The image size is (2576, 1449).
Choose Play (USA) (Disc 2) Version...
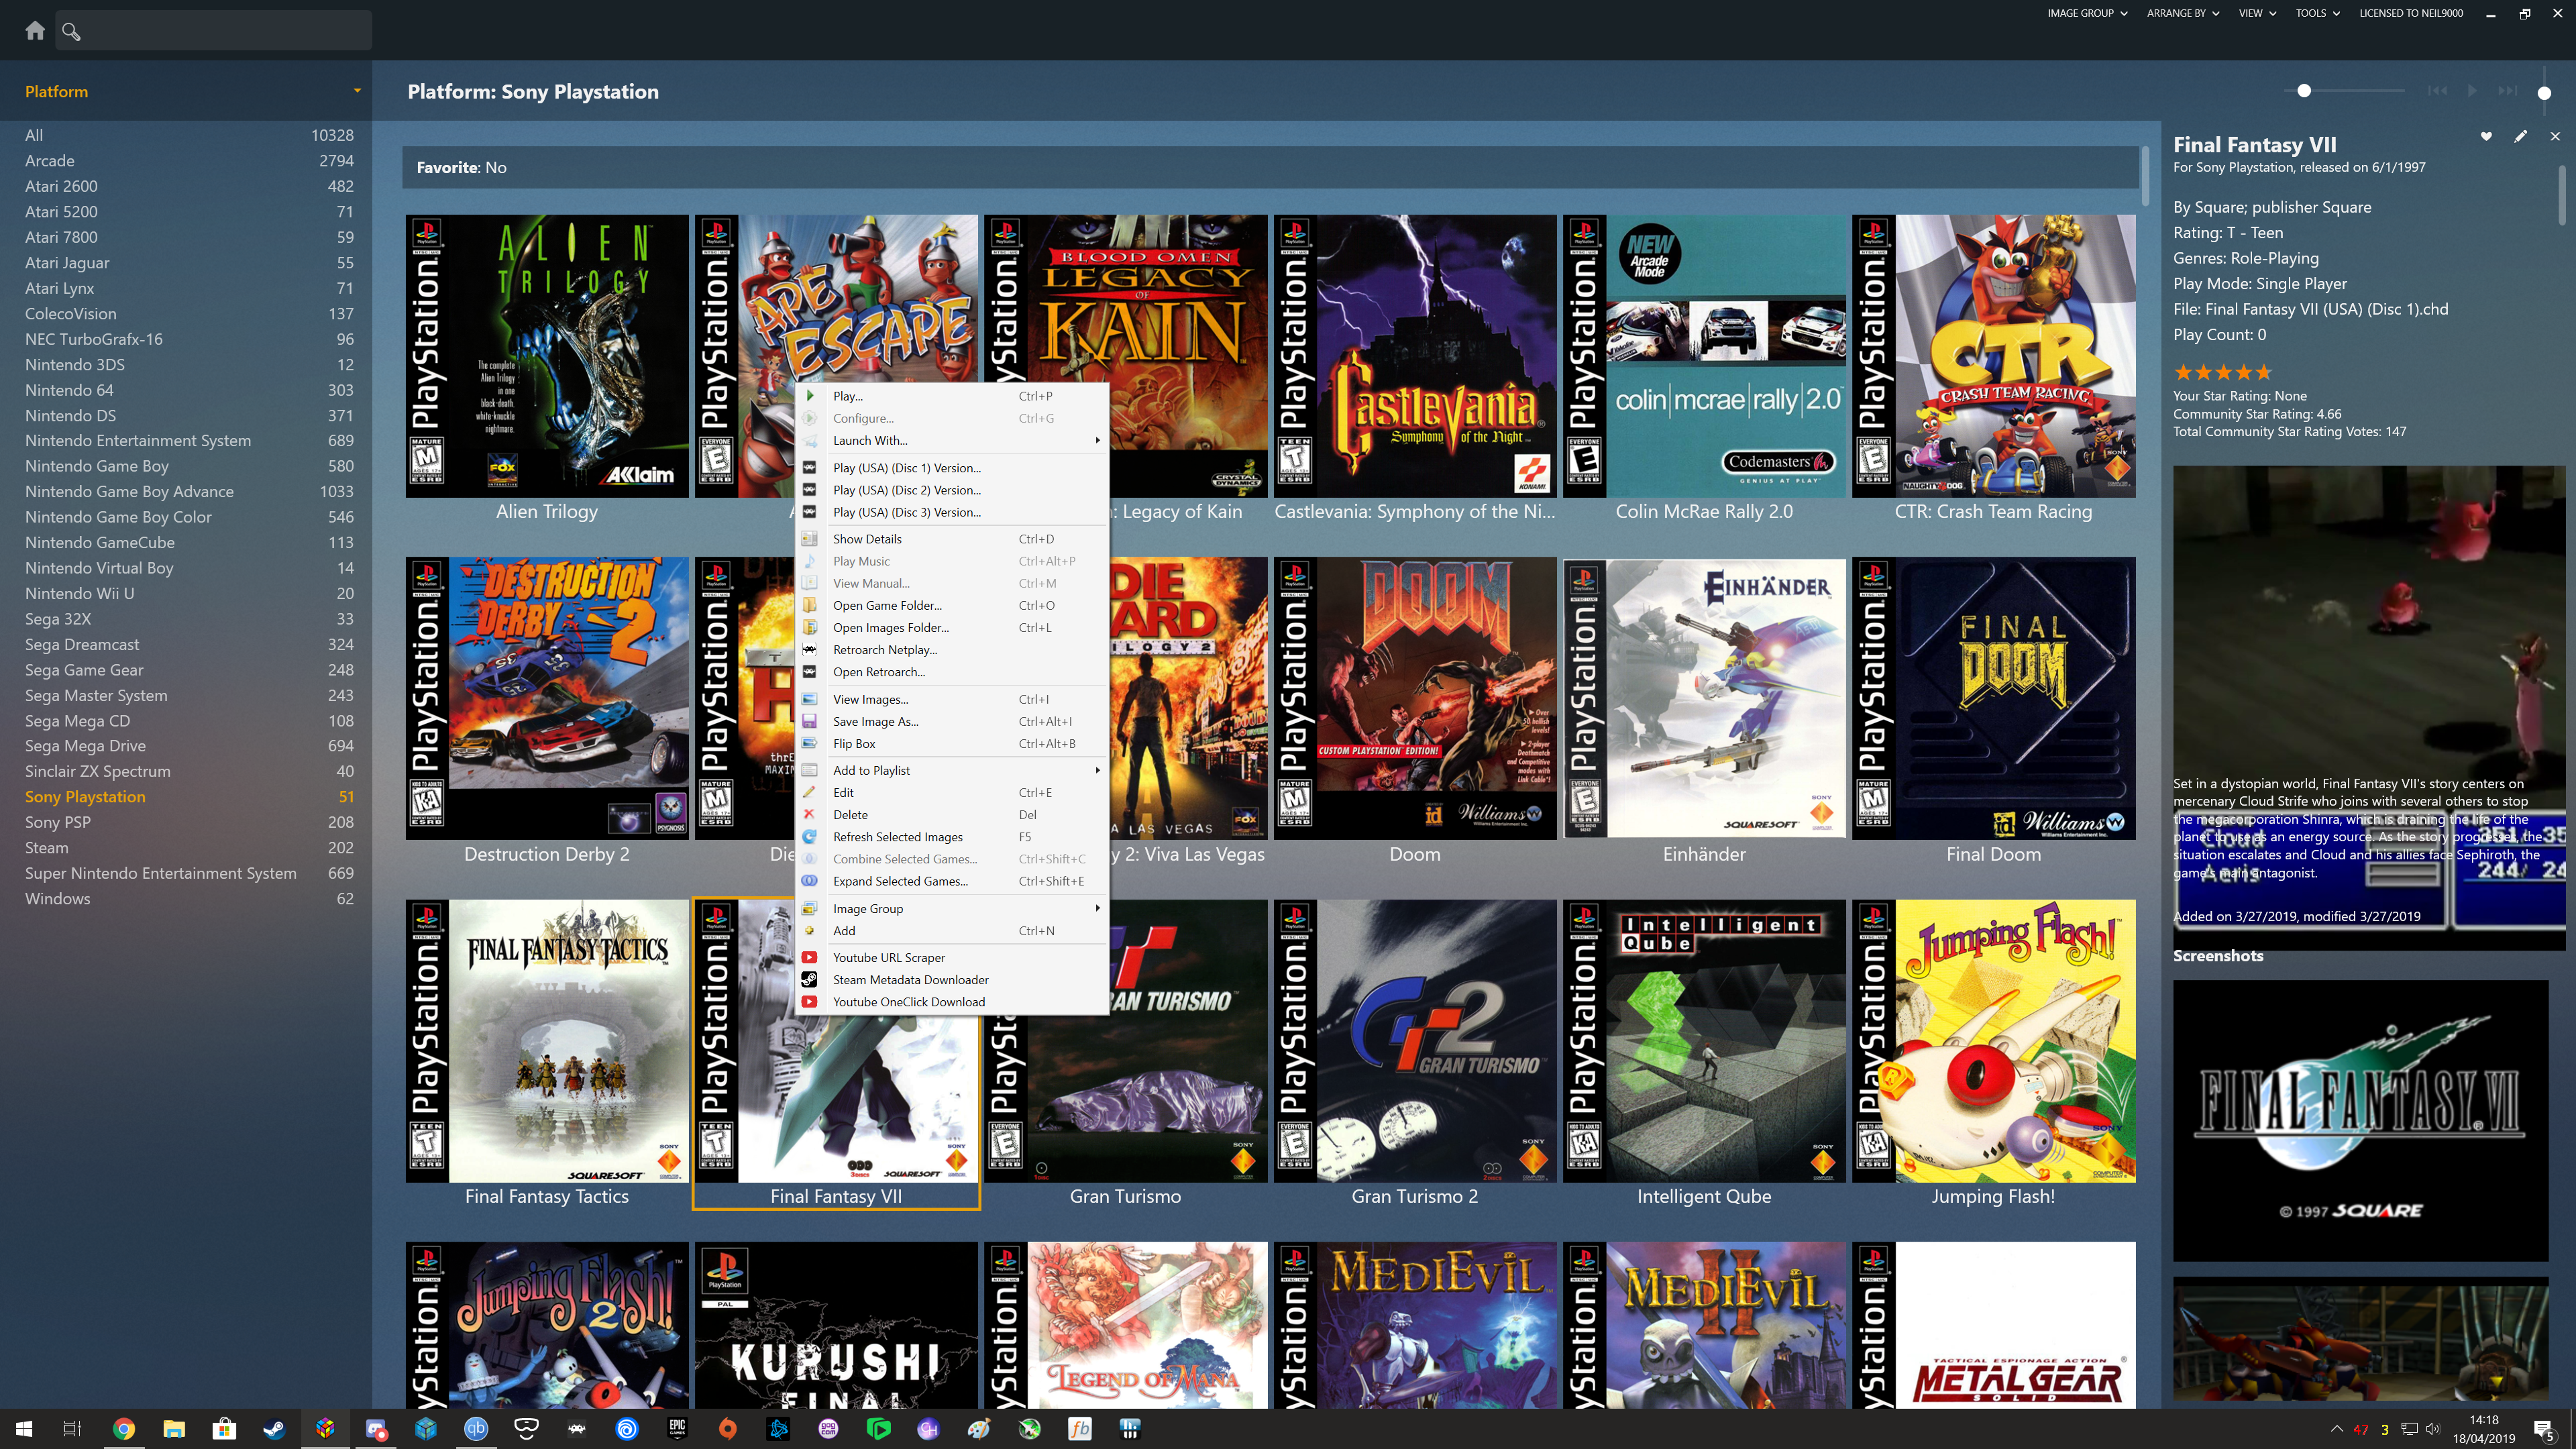click(952, 490)
